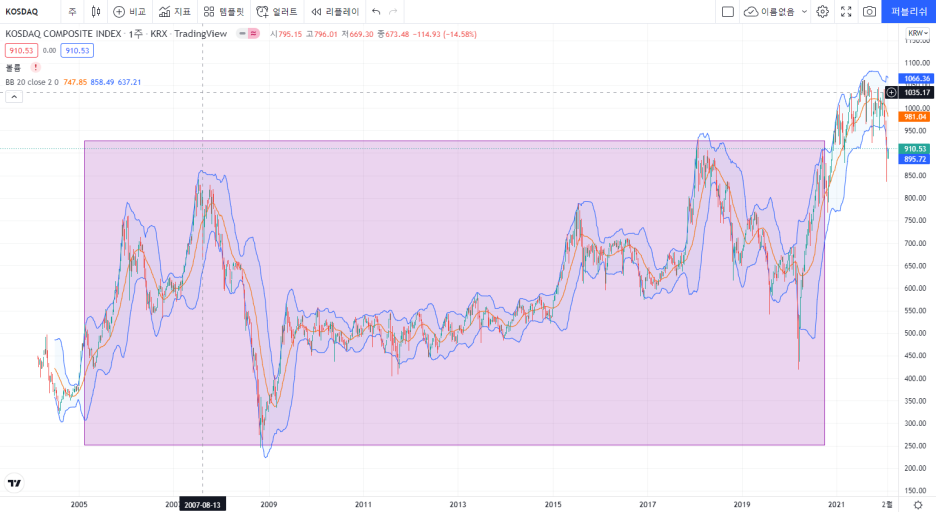Open the 이름없음 saved layout dropdown
Viewport: 936px width, 512px height.
pos(775,11)
